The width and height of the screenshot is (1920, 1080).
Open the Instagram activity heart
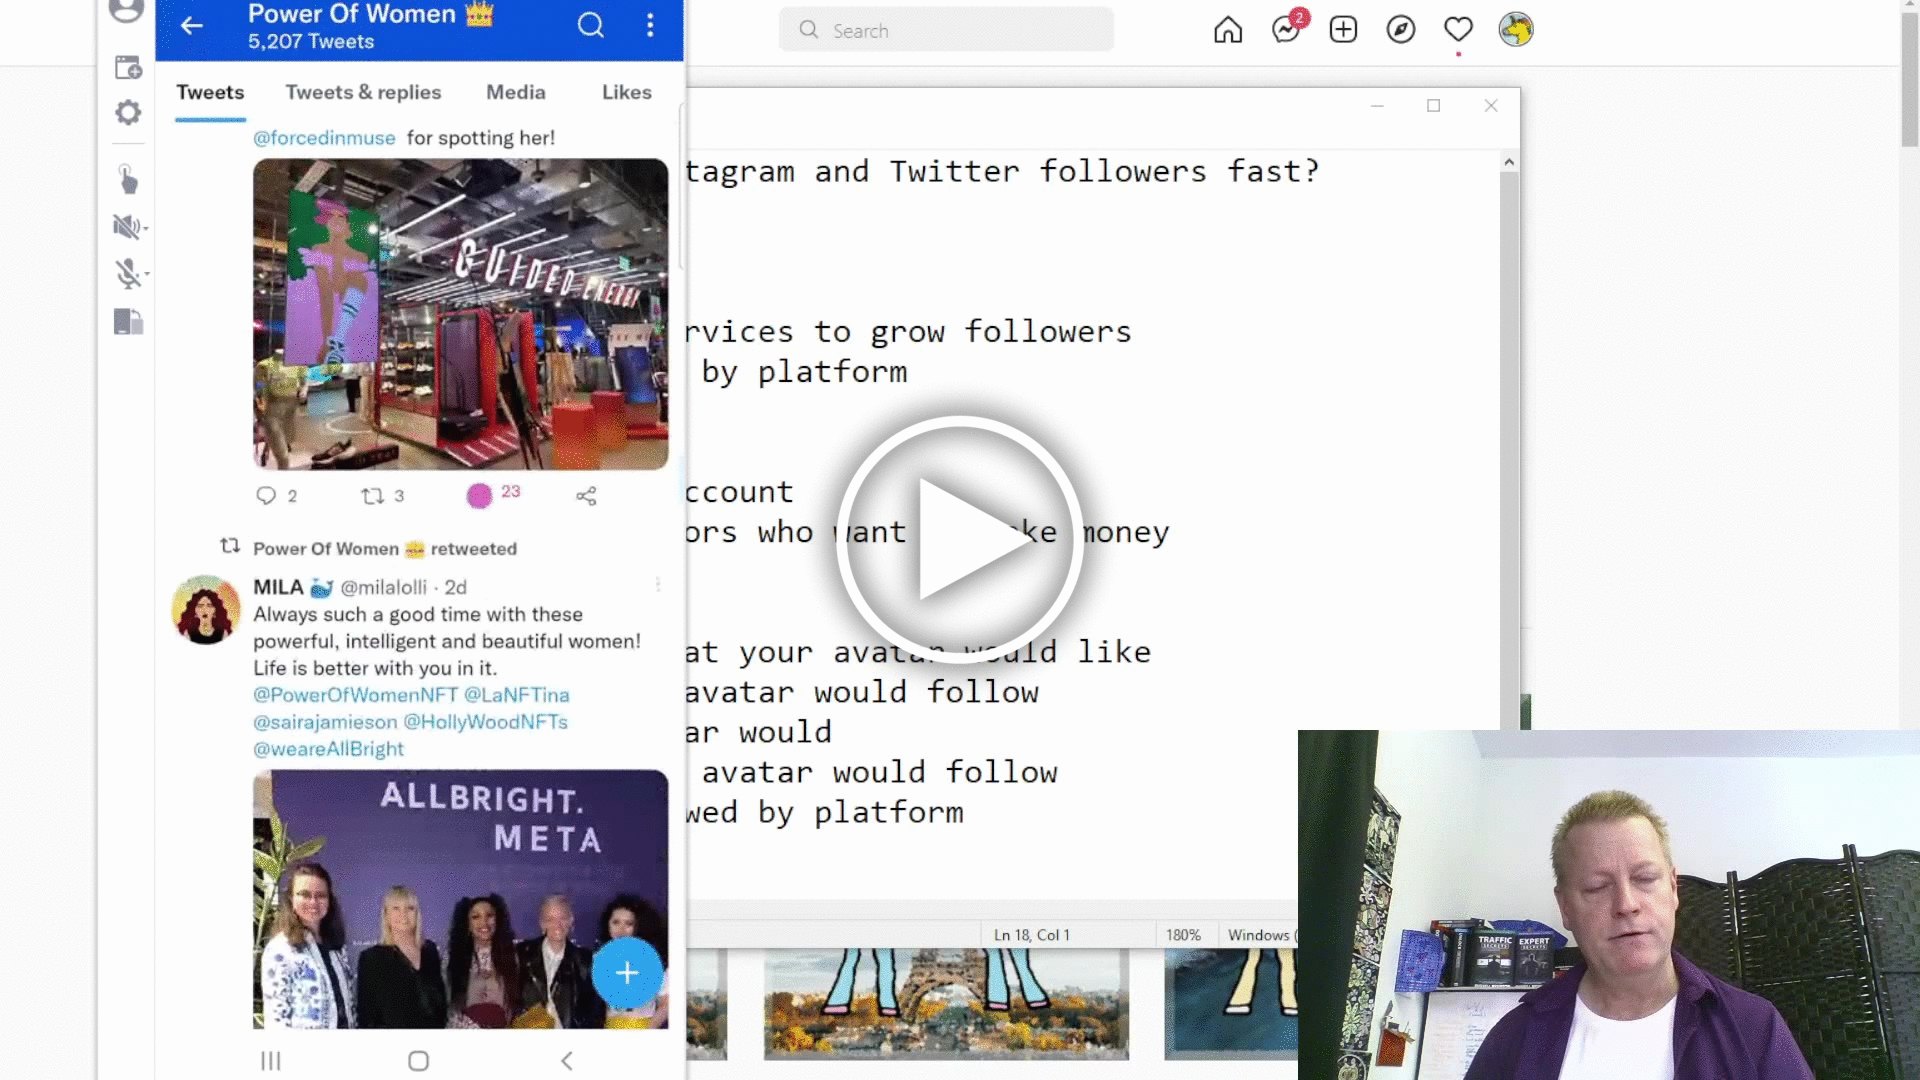pyautogui.click(x=1458, y=30)
